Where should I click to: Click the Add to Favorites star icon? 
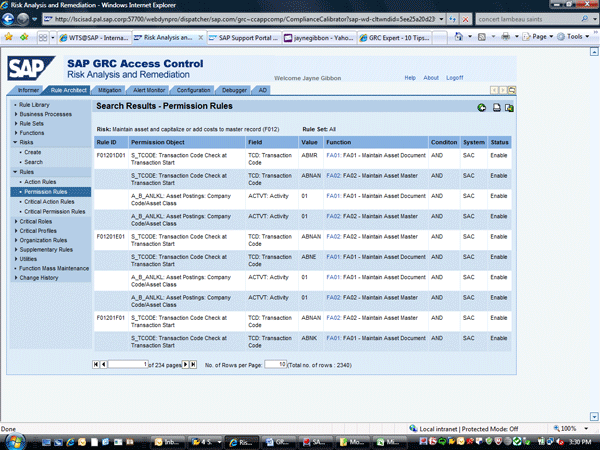(24, 37)
